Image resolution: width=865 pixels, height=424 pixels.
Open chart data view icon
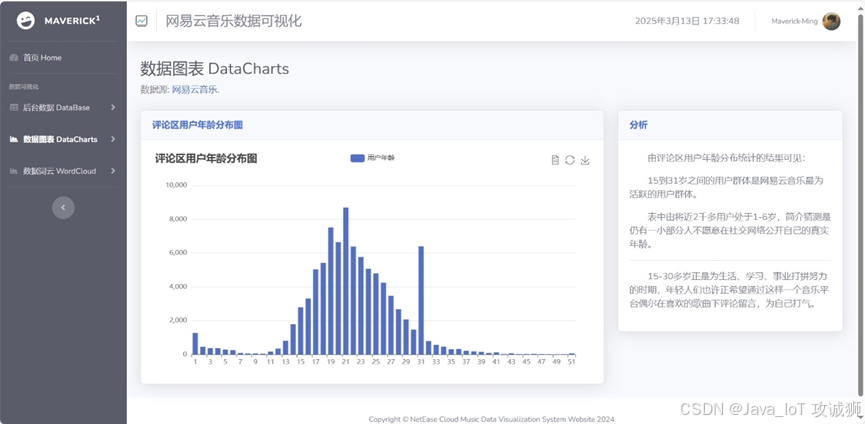(556, 160)
